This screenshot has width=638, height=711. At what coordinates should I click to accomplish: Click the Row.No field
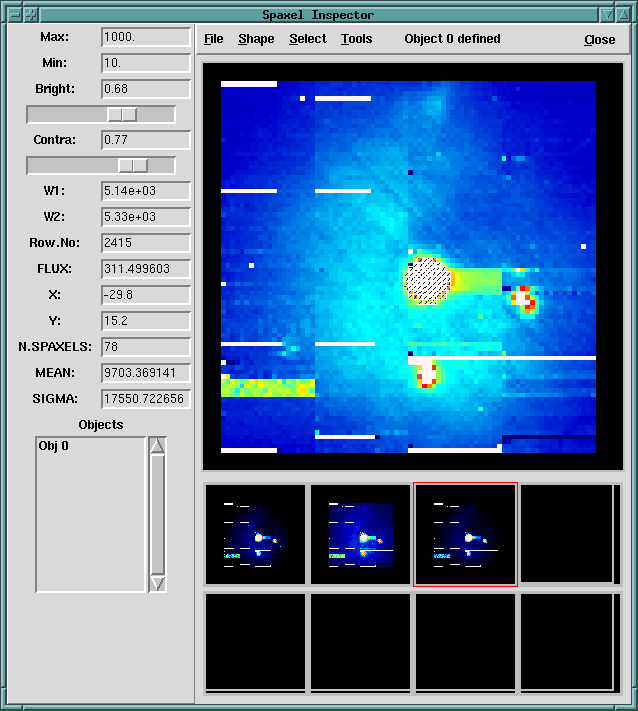[x=146, y=243]
